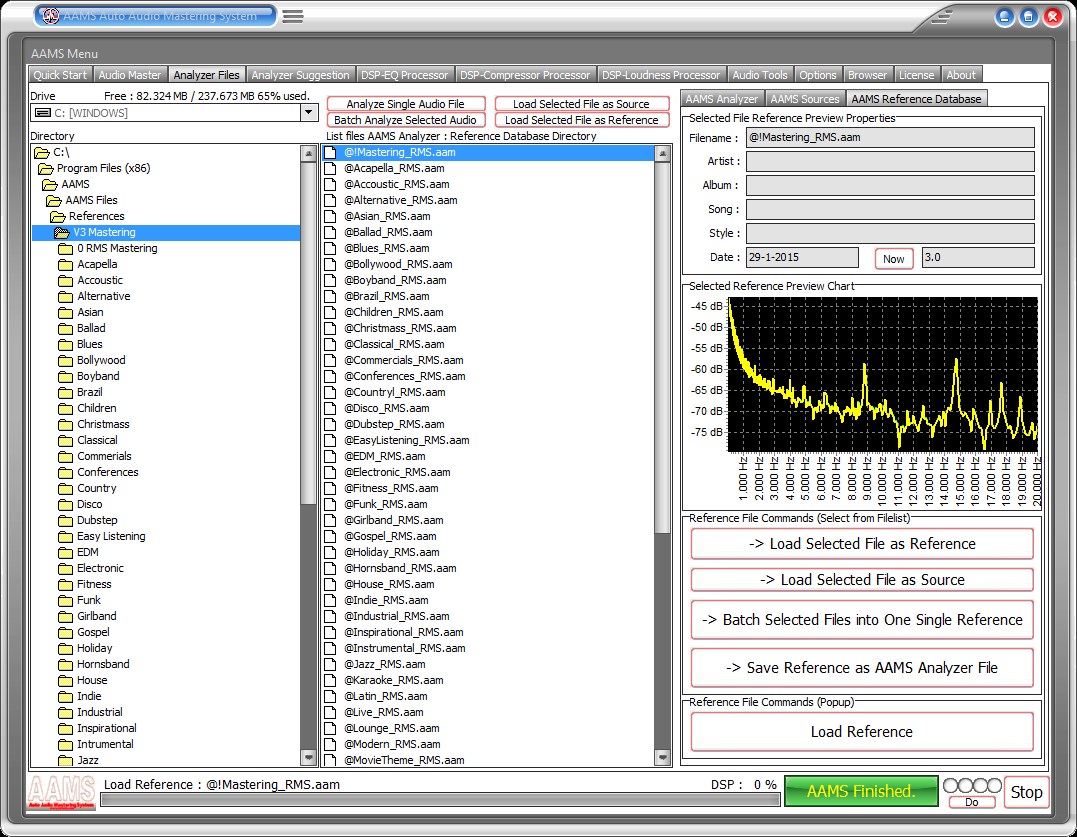Select the Electronic folder in directory tree
Viewport: 1077px width, 837px height.
(x=100, y=569)
